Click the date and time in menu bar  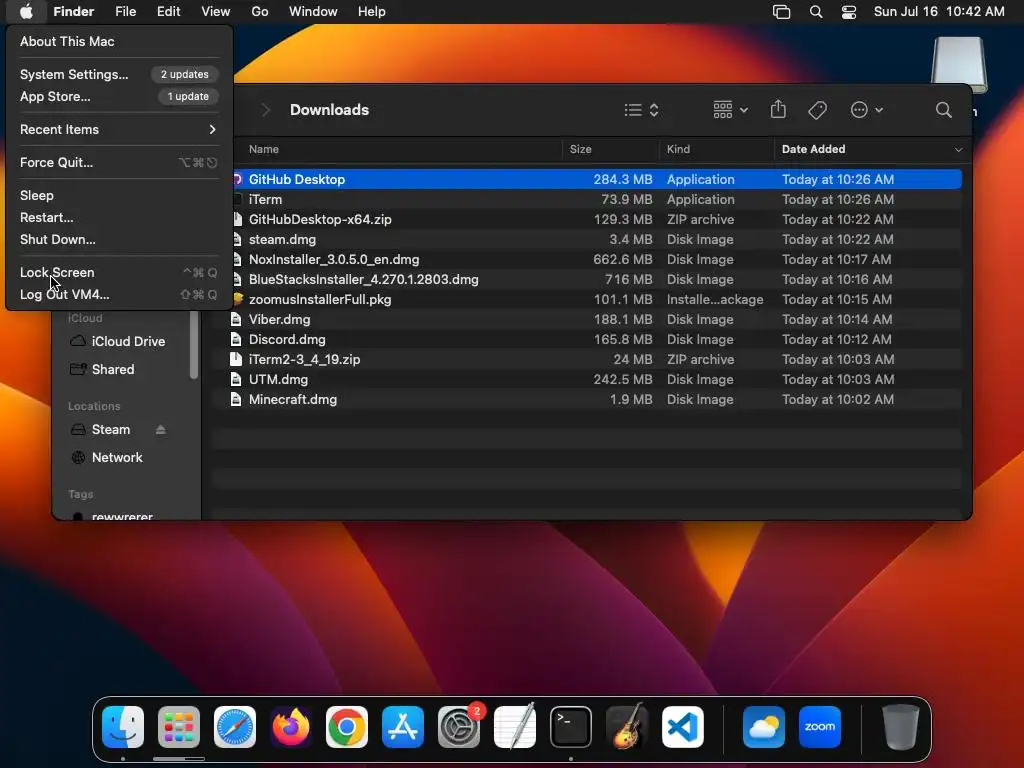click(938, 12)
